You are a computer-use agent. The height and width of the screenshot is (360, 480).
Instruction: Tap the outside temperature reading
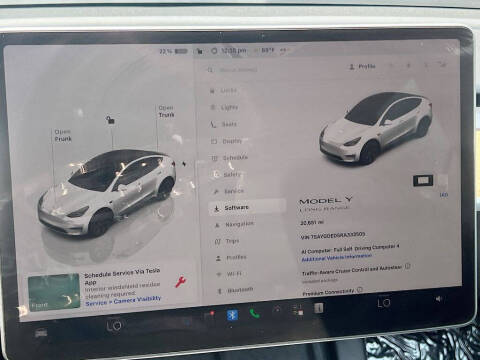(267, 50)
